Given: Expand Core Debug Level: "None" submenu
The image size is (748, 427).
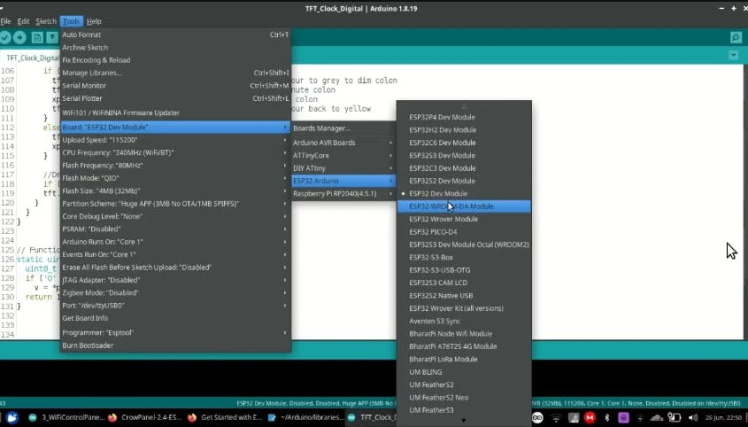Looking at the screenshot, I should [x=176, y=216].
